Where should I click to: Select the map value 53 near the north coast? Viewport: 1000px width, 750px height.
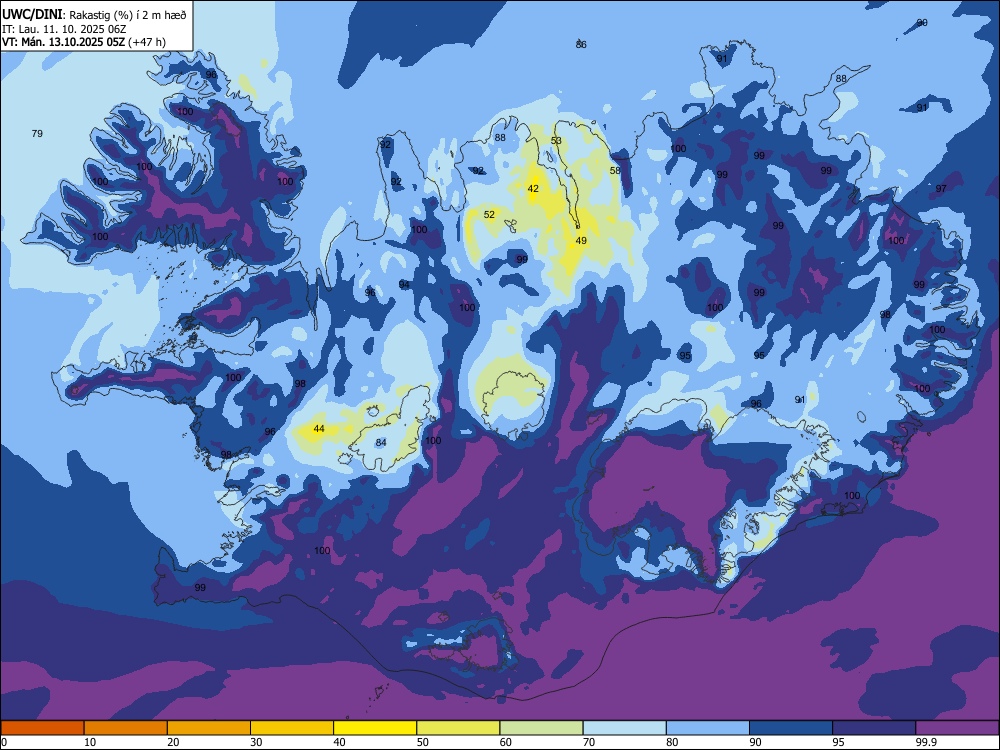point(556,140)
